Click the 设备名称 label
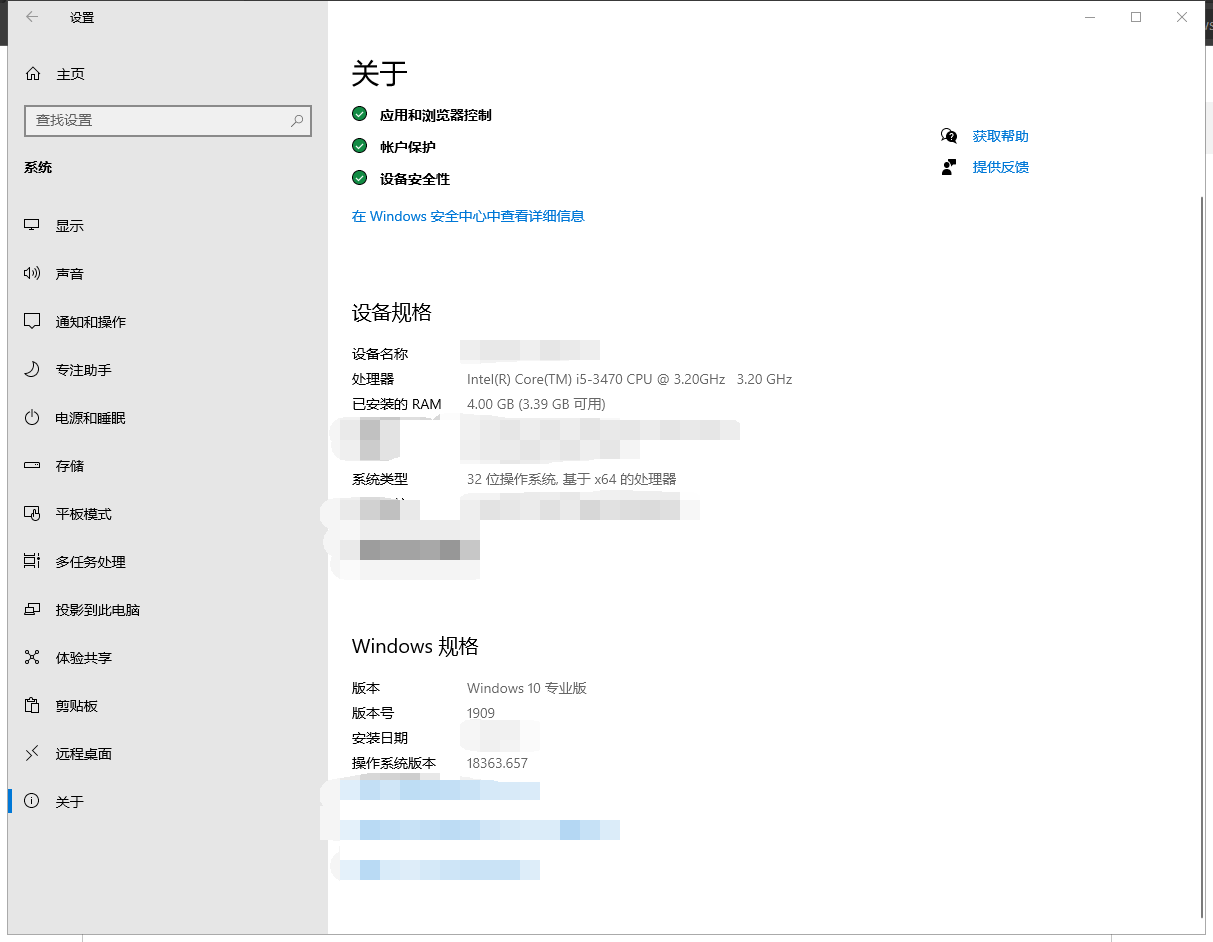 (x=380, y=354)
